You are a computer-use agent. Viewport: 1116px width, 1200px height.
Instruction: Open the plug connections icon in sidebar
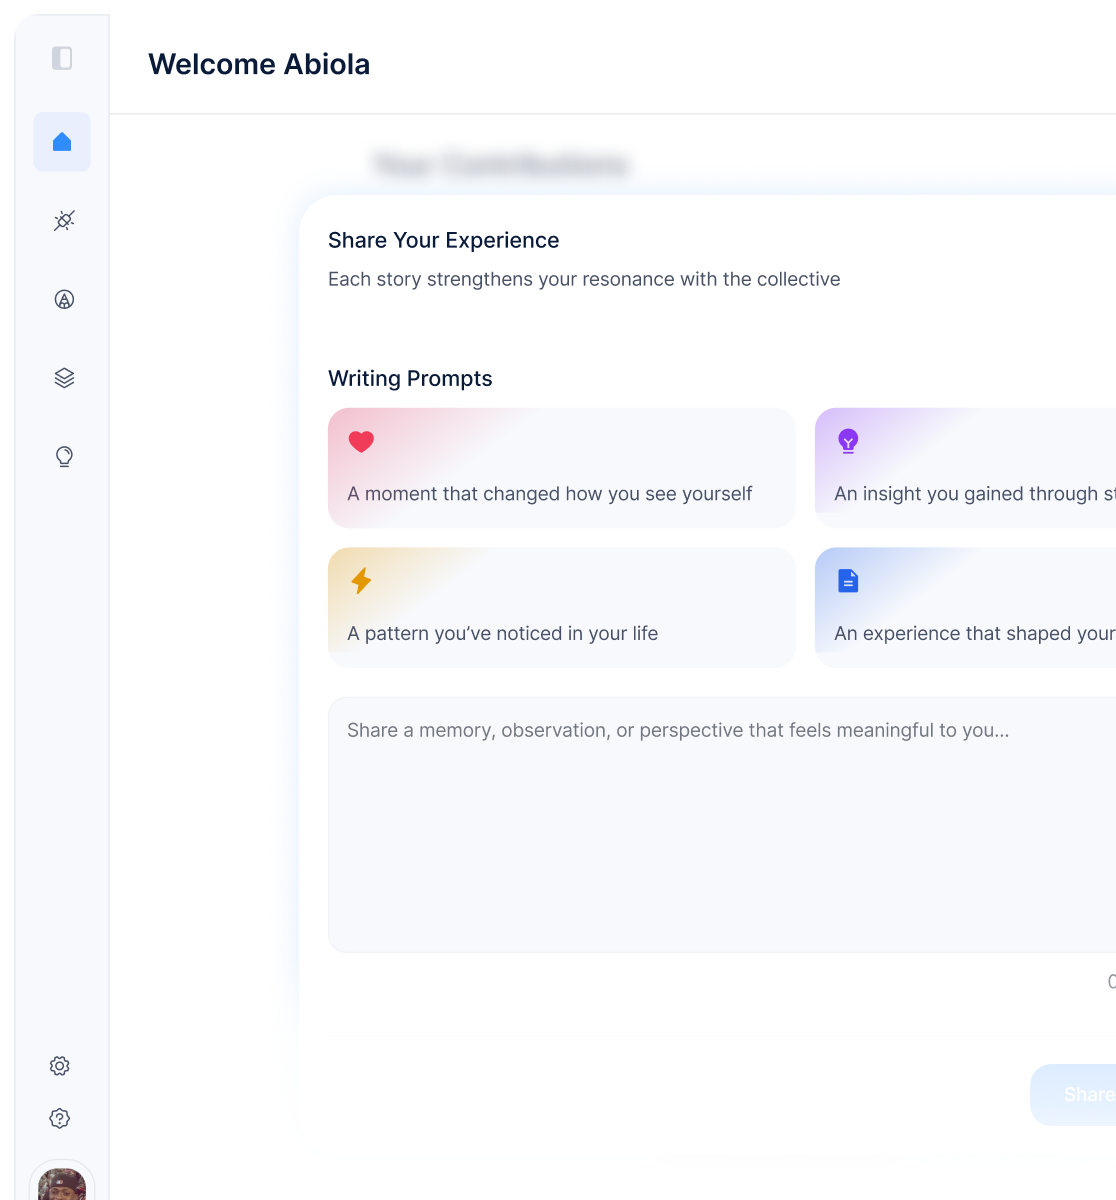coord(64,220)
